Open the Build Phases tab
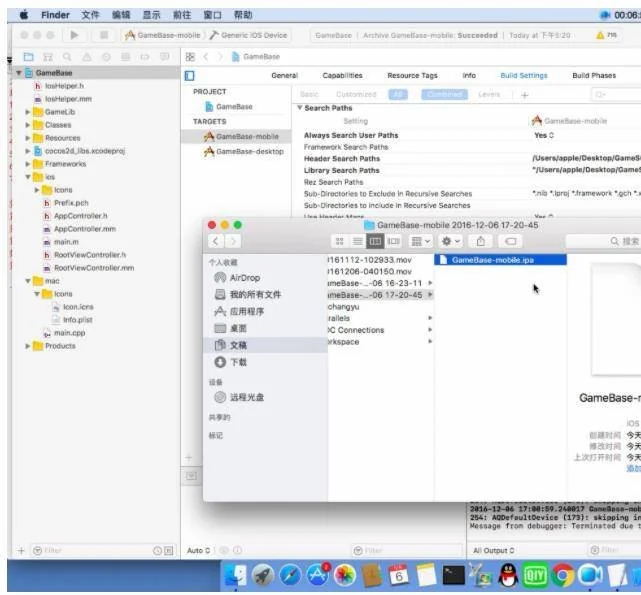This screenshot has width=641, height=595. point(594,76)
